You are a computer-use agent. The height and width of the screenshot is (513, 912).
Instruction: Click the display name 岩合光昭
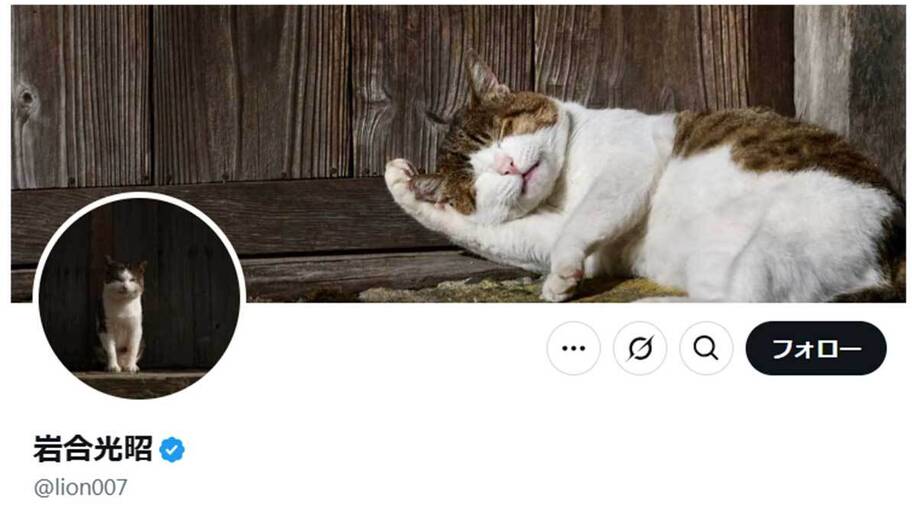click(x=92, y=449)
